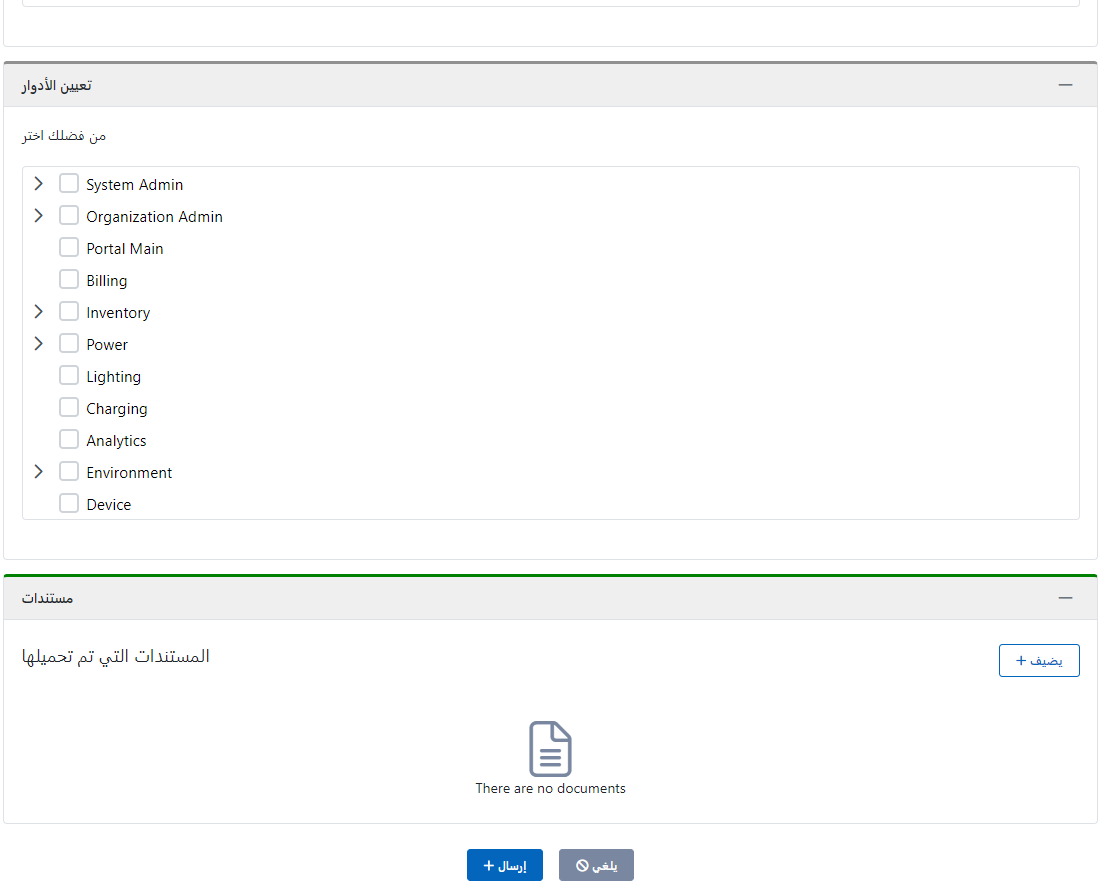Expand the System Admin tree node
Image resolution: width=1104 pixels, height=884 pixels.
click(x=39, y=184)
